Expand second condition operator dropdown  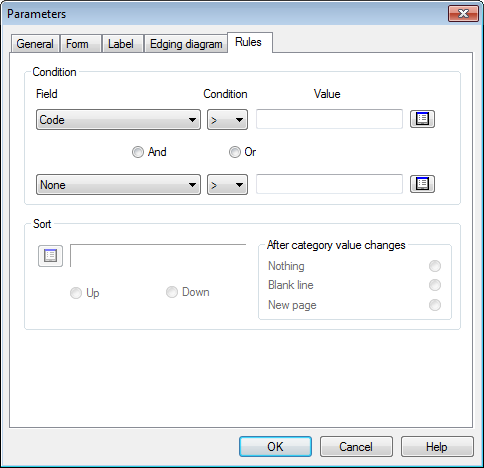click(x=227, y=184)
